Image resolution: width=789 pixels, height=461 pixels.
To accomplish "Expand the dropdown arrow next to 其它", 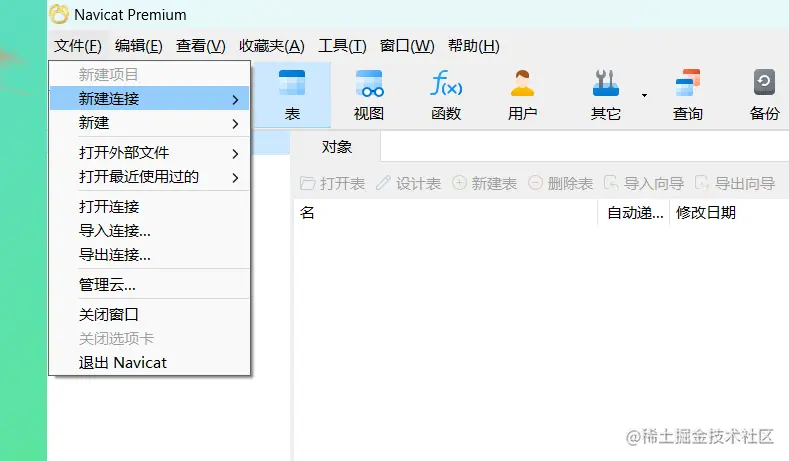I will [644, 95].
